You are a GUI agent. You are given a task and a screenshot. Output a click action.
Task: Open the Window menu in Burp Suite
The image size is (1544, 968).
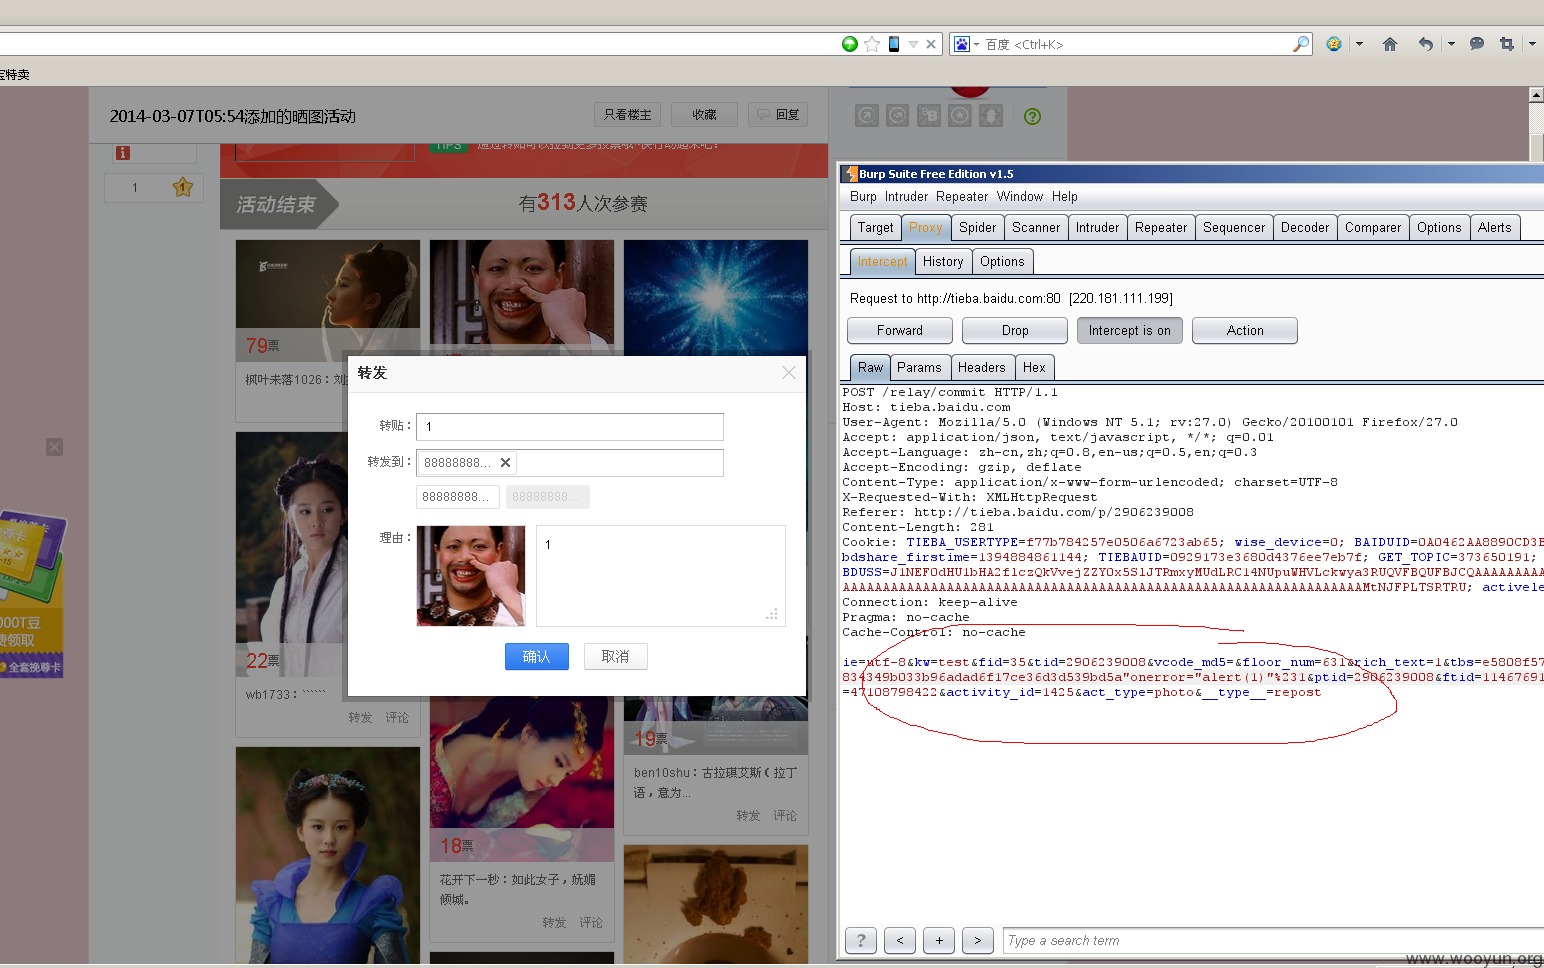pyautogui.click(x=1020, y=197)
